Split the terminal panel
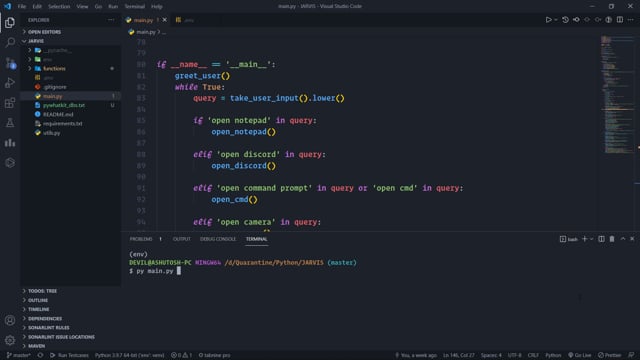This screenshot has width=640, height=360. (x=601, y=239)
